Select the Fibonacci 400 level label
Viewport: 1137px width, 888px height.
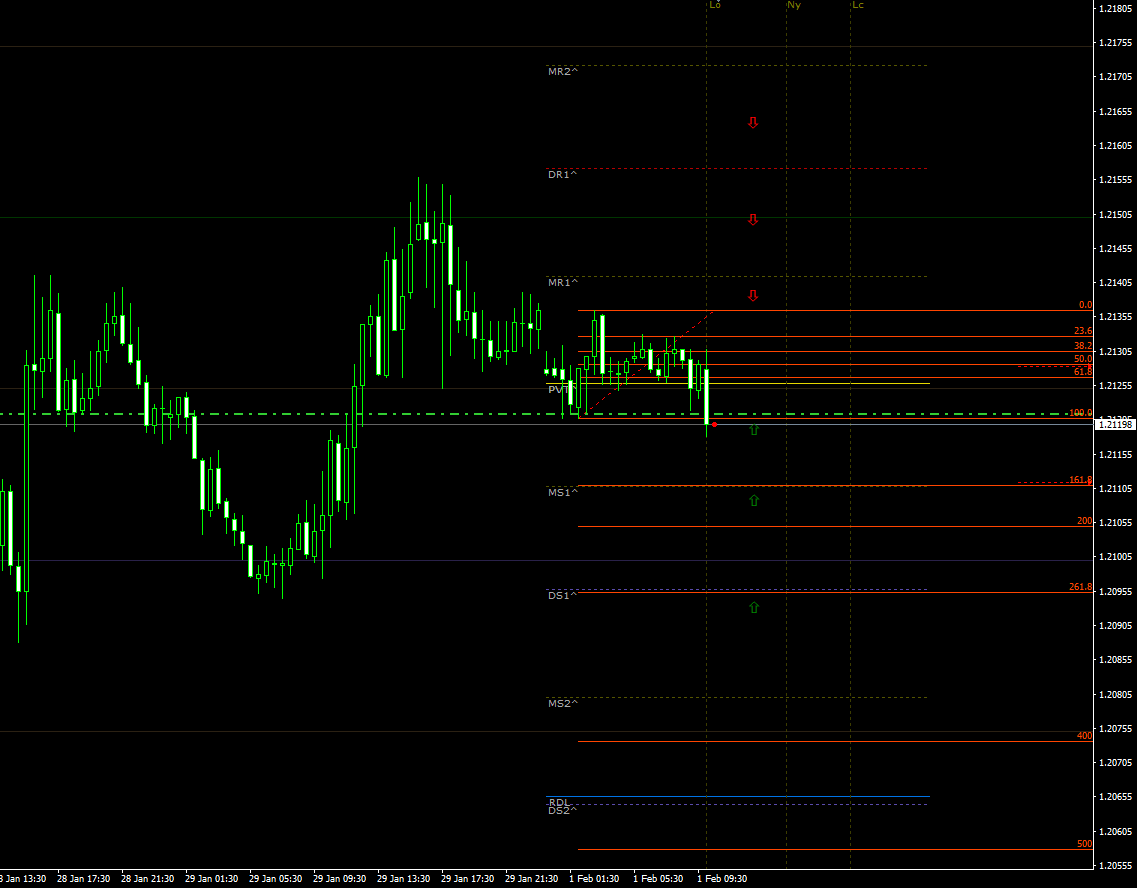click(x=1084, y=736)
